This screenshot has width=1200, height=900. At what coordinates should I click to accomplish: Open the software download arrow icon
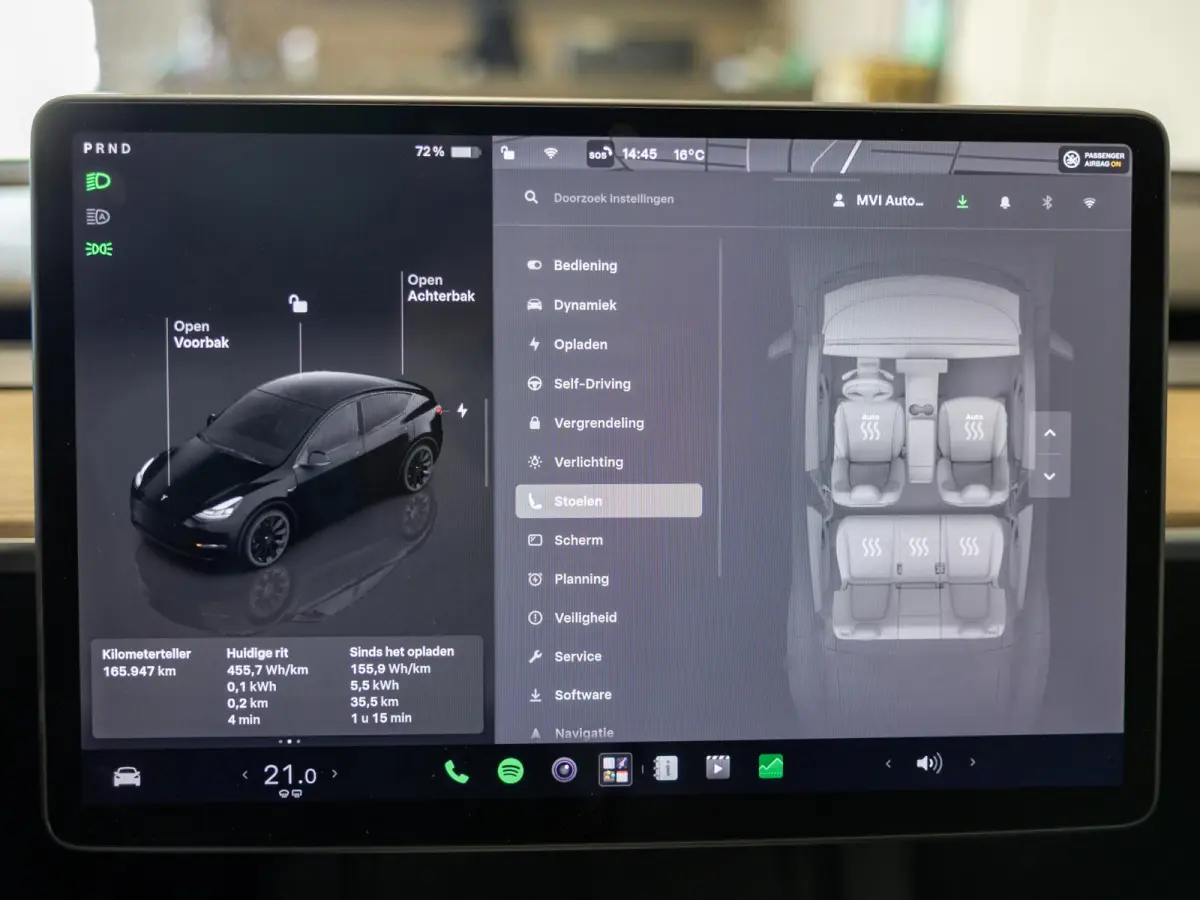962,202
